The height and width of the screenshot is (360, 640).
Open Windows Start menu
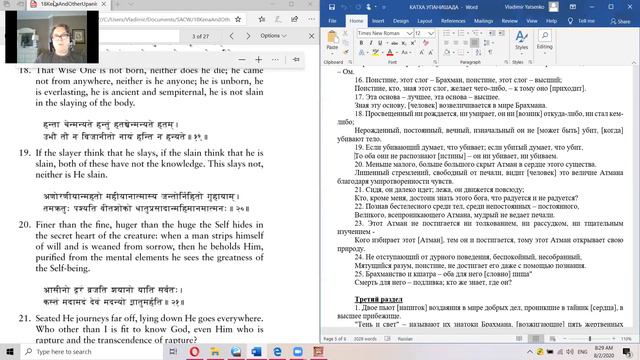click(10, 351)
